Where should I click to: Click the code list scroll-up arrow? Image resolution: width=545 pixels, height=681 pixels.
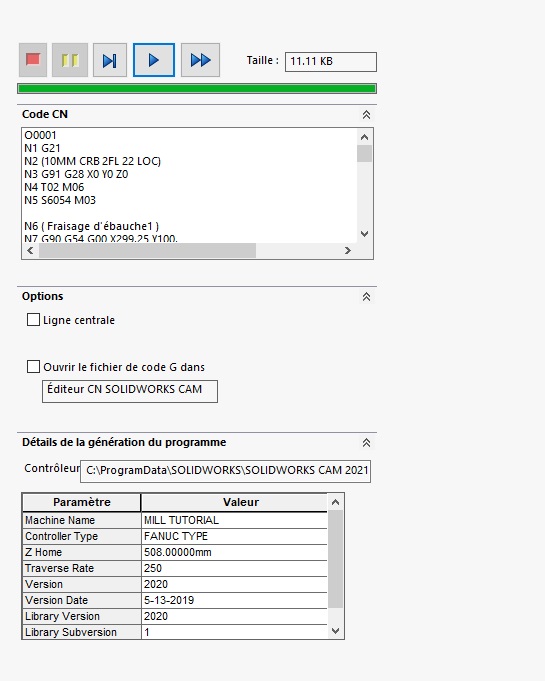[364, 137]
